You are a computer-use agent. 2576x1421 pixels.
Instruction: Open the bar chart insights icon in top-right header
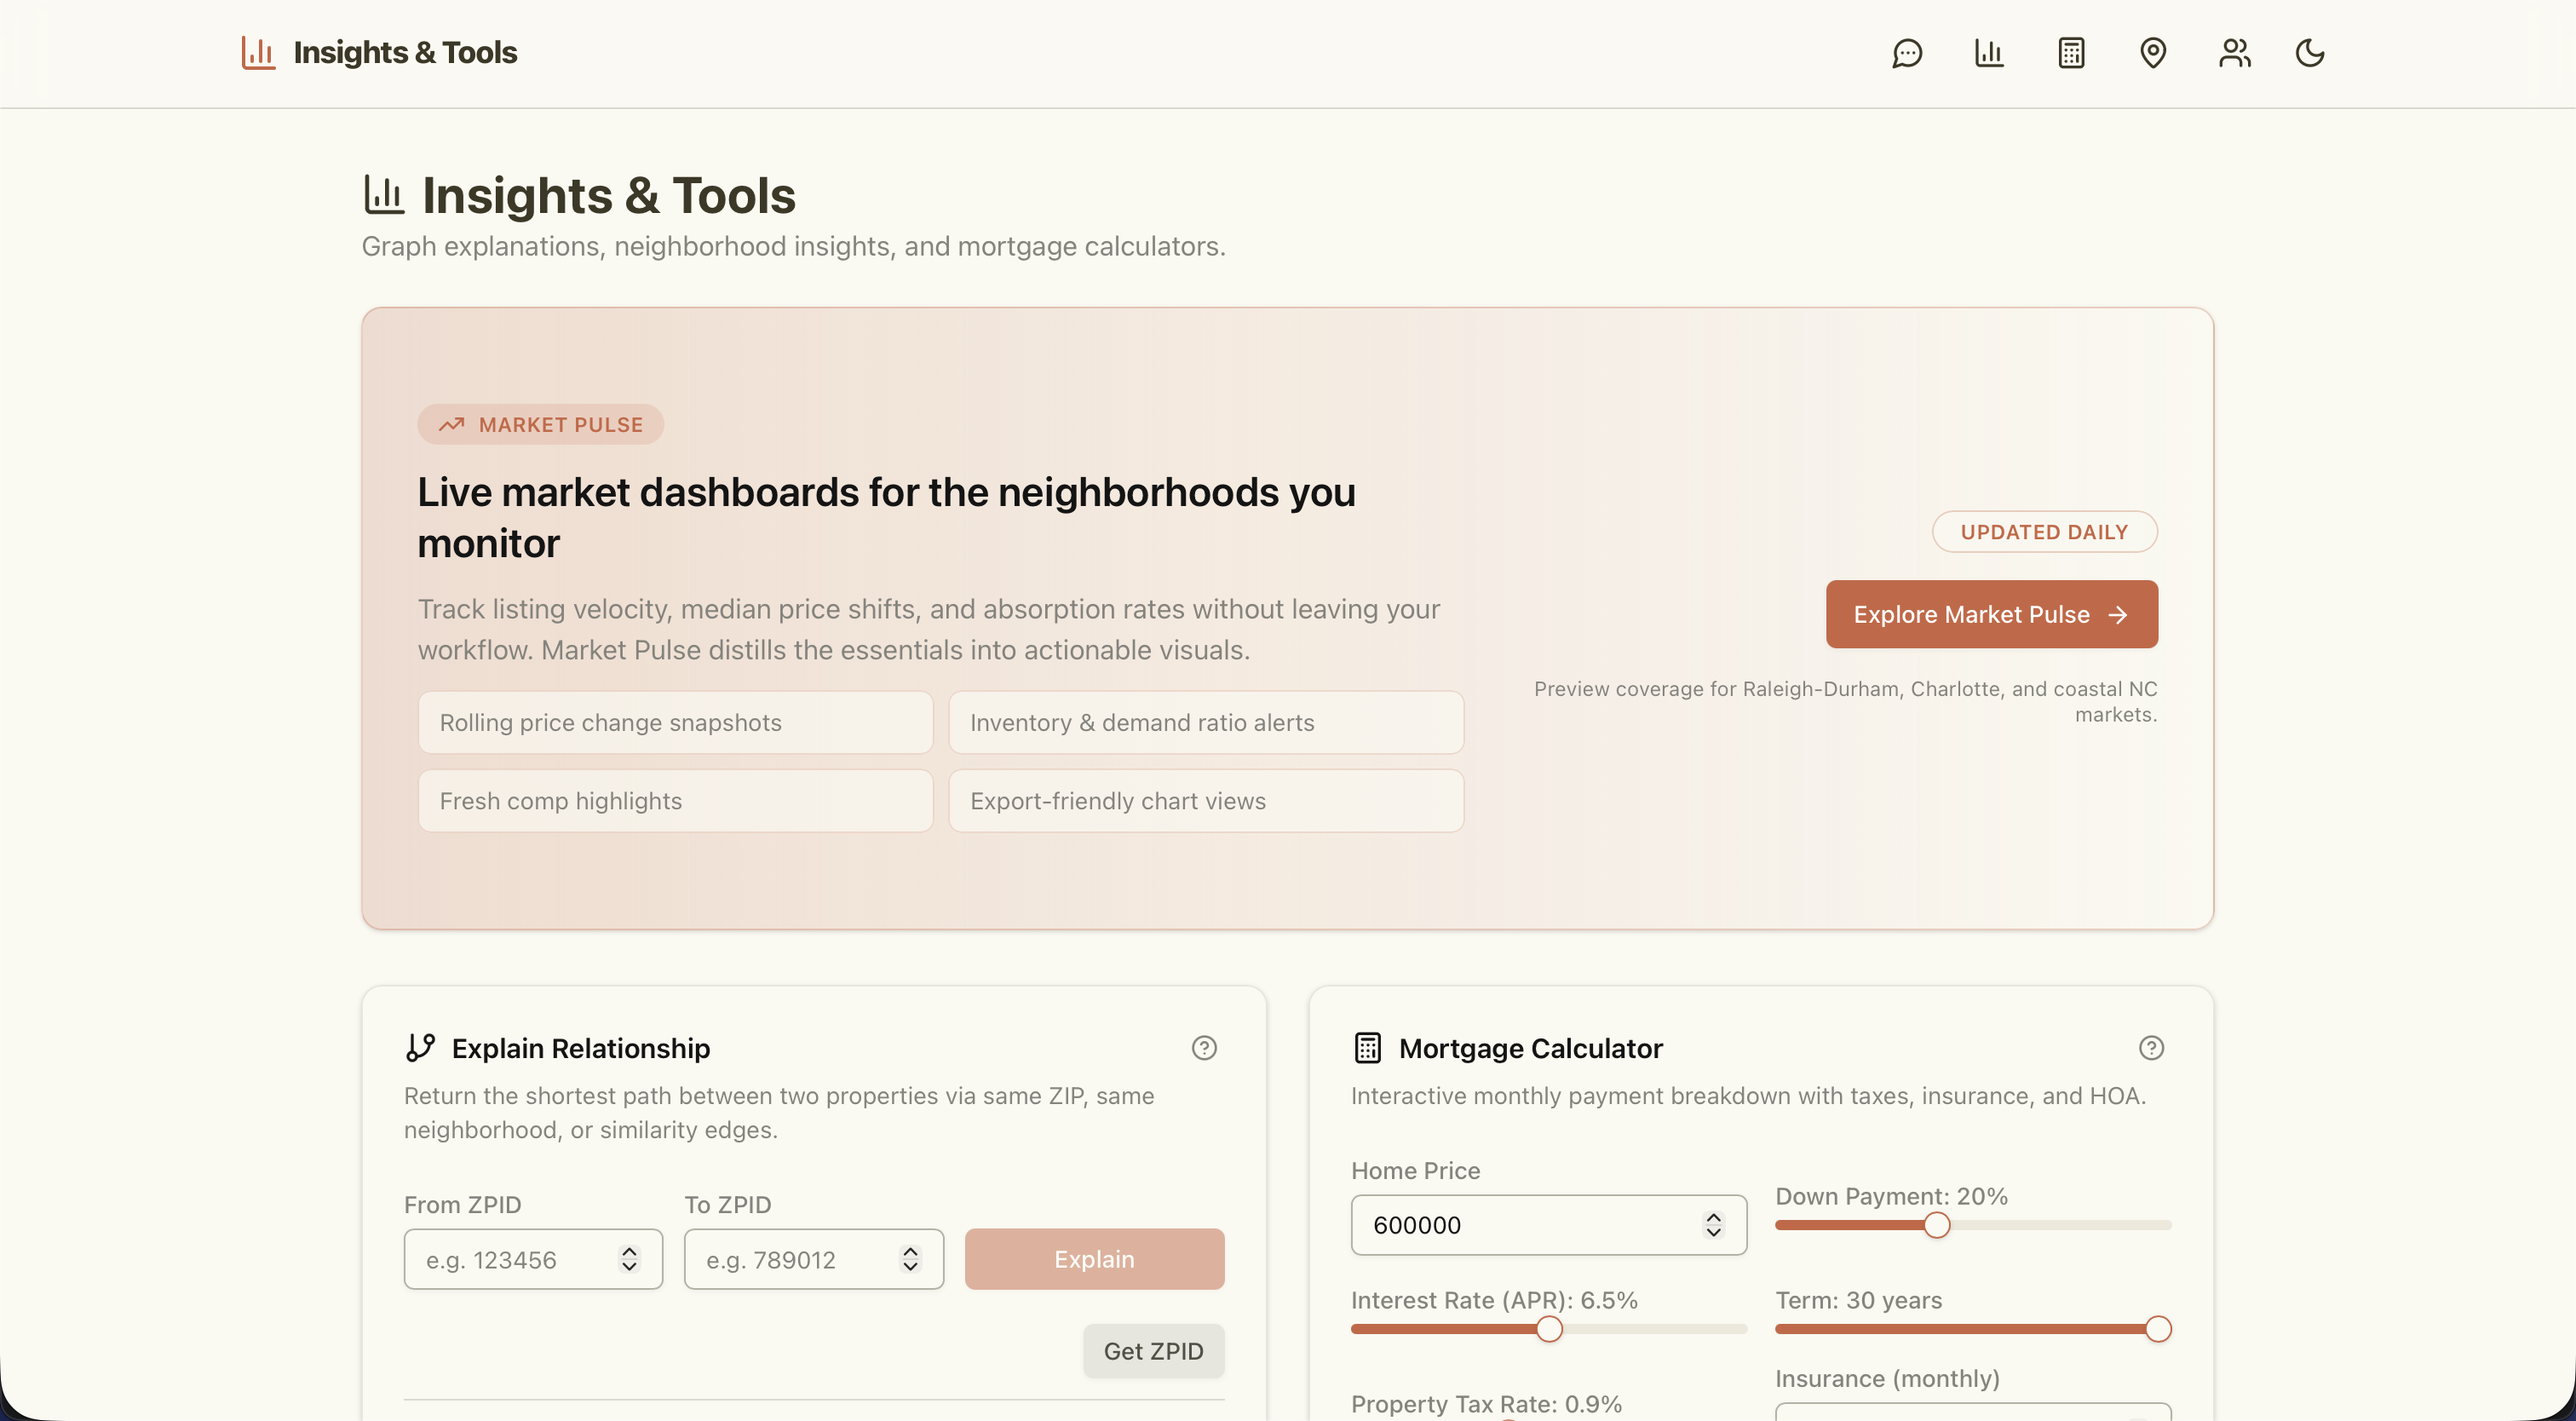pos(1989,53)
